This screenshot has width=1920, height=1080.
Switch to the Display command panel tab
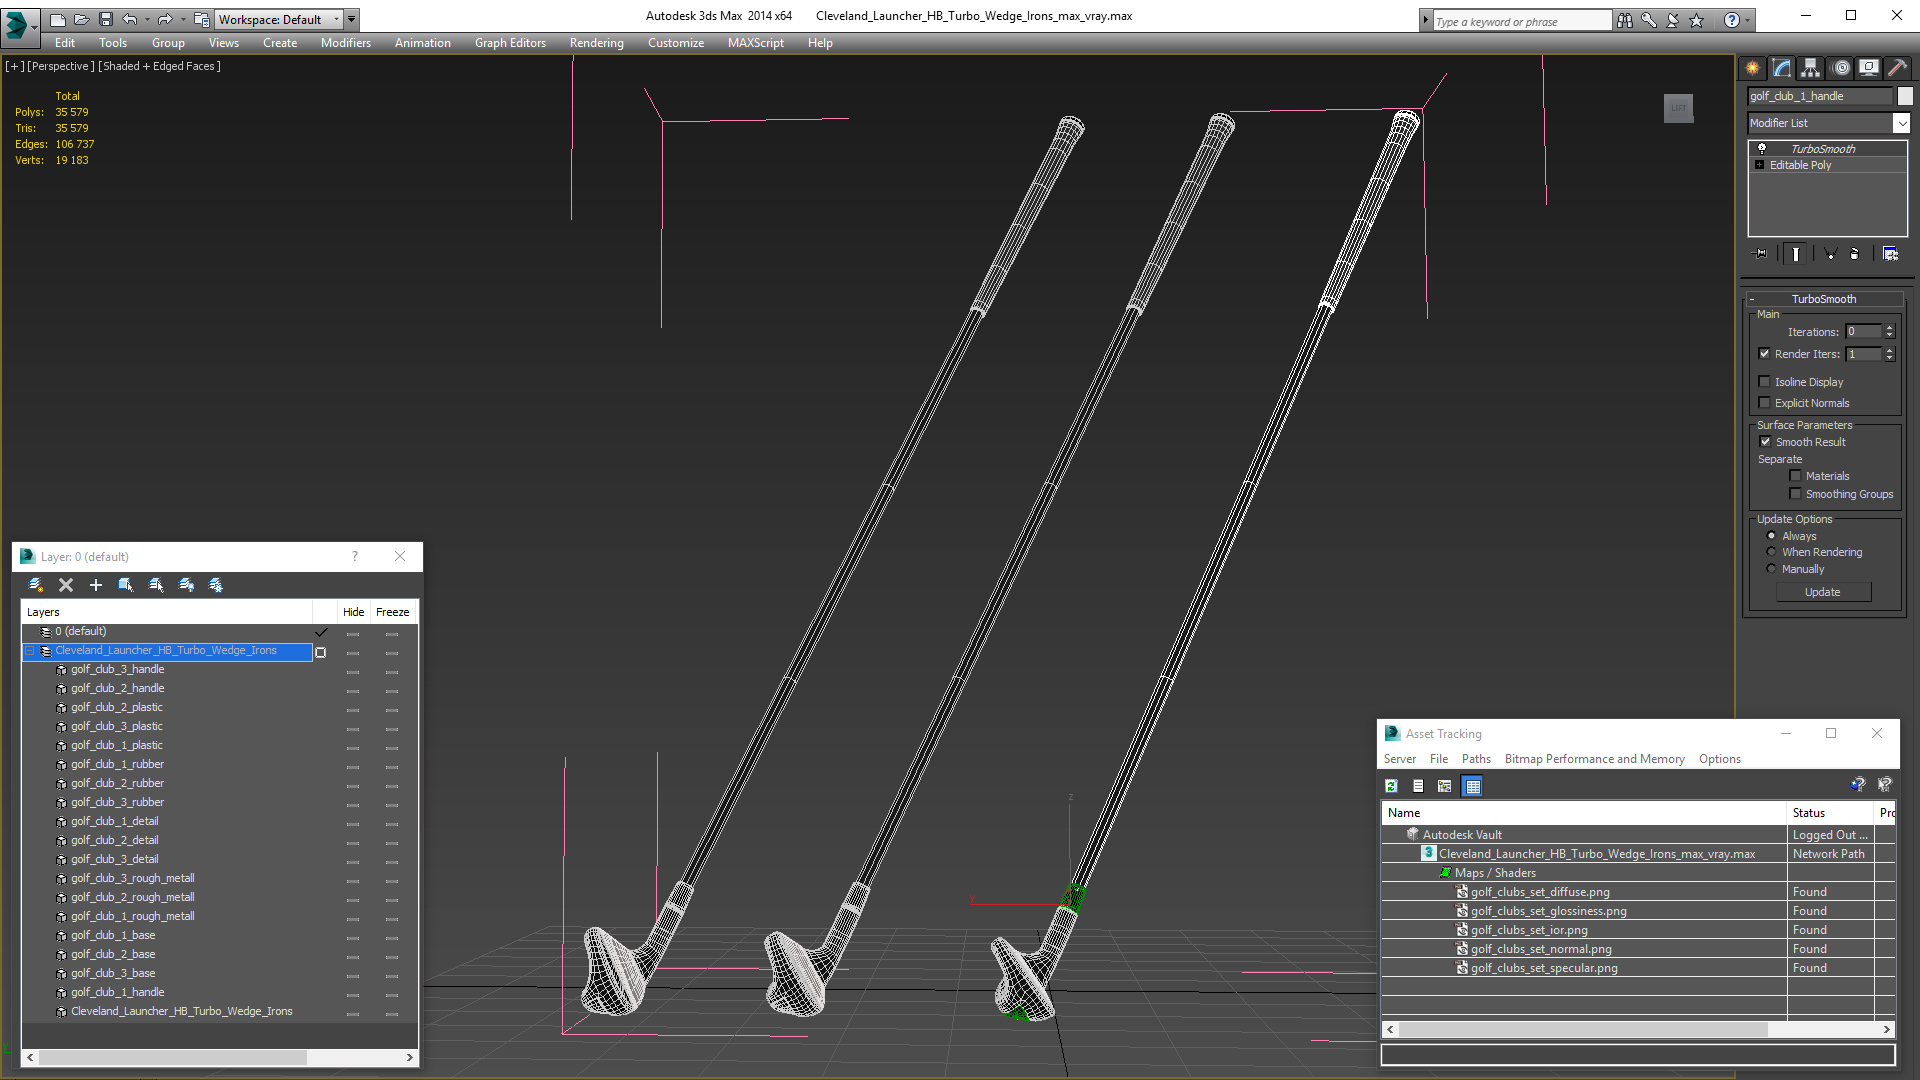click(1869, 68)
